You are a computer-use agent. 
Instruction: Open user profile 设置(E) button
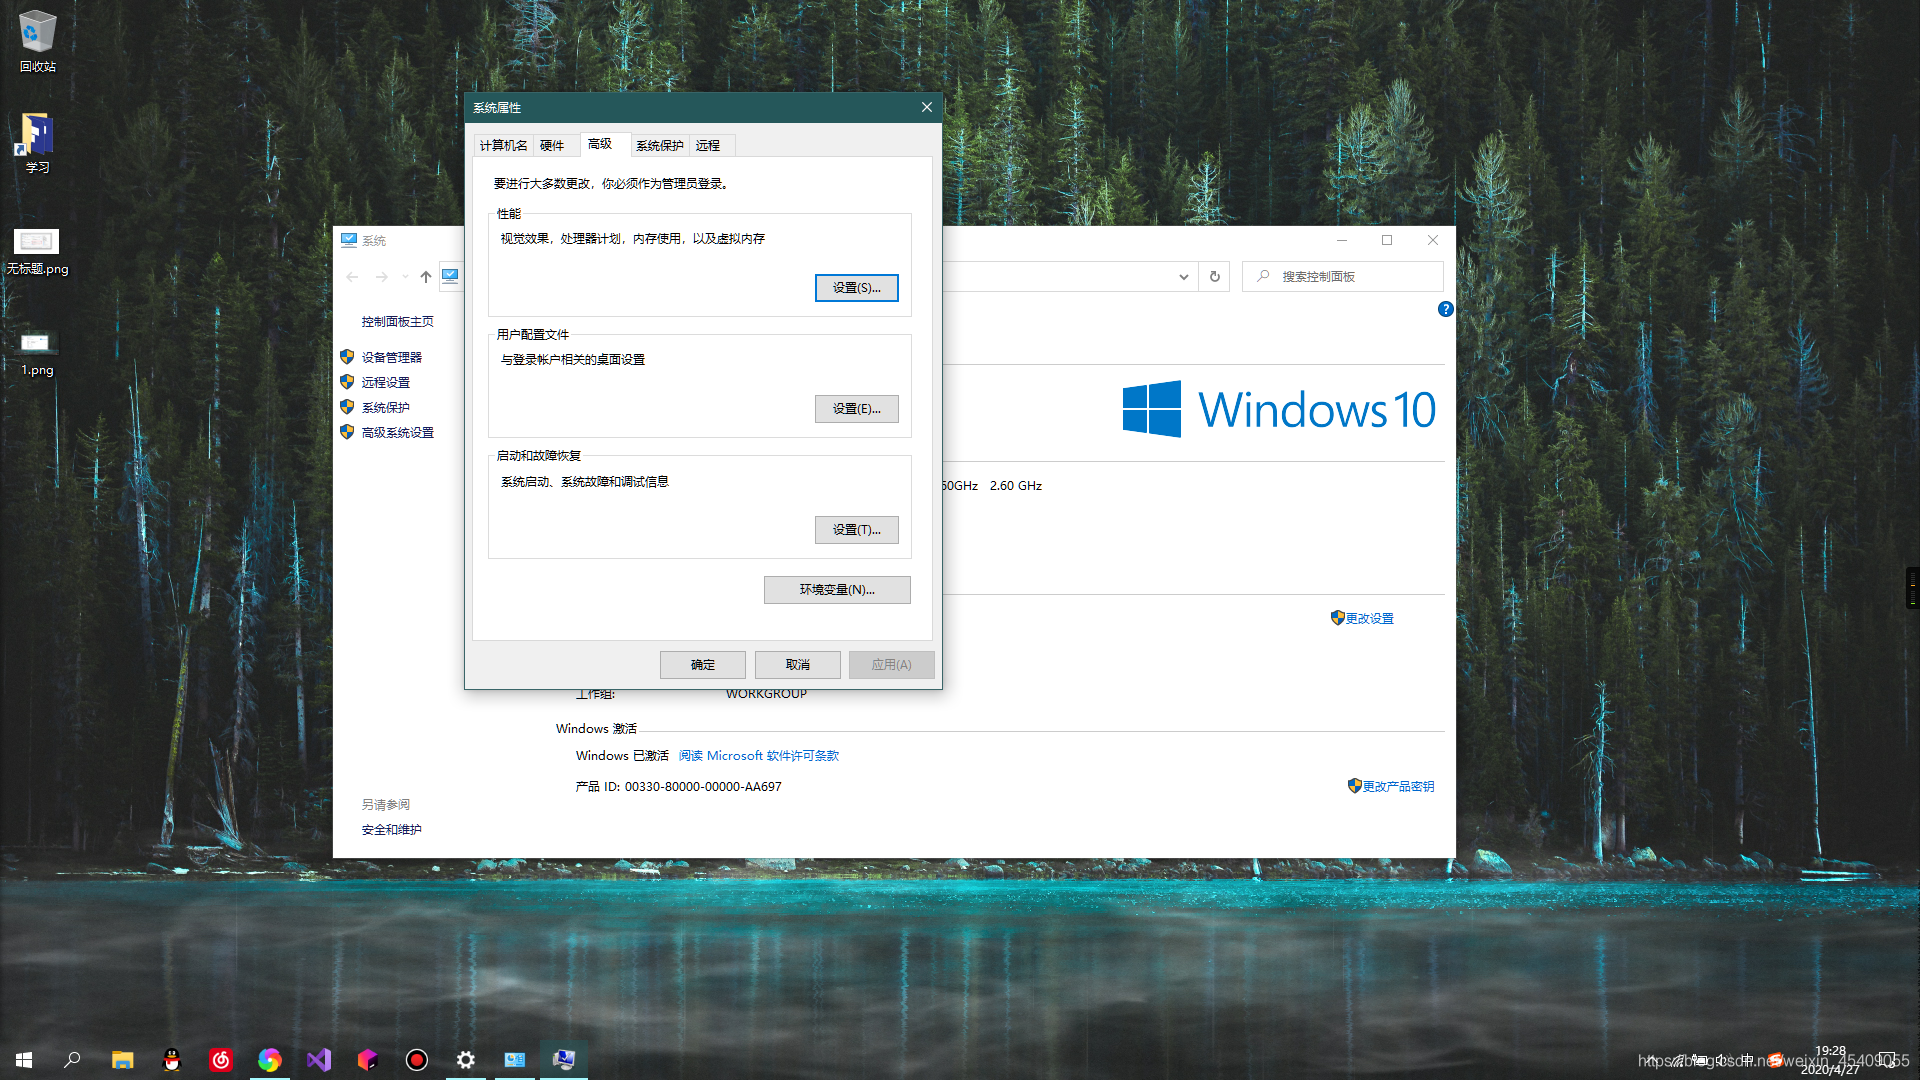857,409
